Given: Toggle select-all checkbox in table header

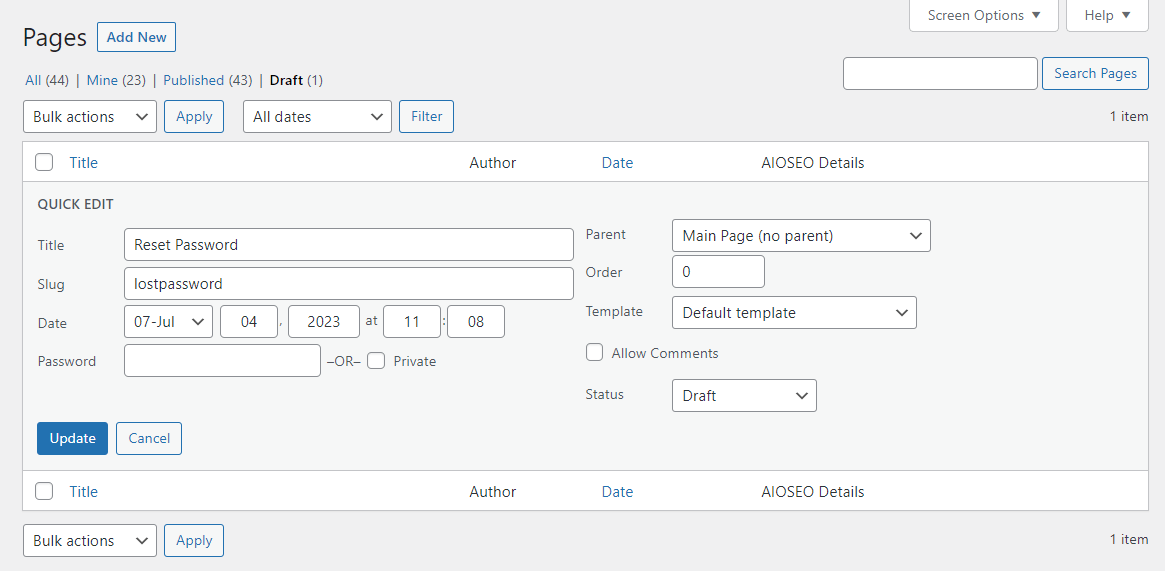Looking at the screenshot, I should [44, 162].
